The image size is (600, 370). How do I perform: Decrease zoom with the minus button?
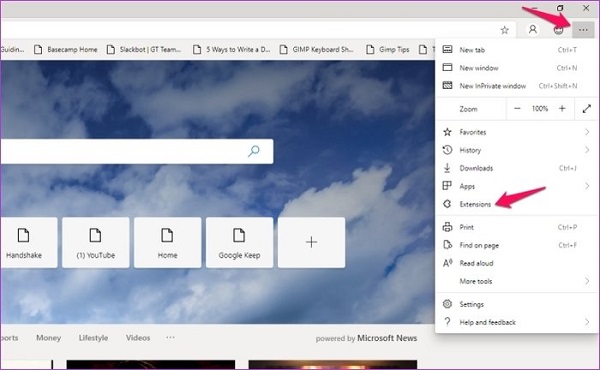(x=517, y=109)
